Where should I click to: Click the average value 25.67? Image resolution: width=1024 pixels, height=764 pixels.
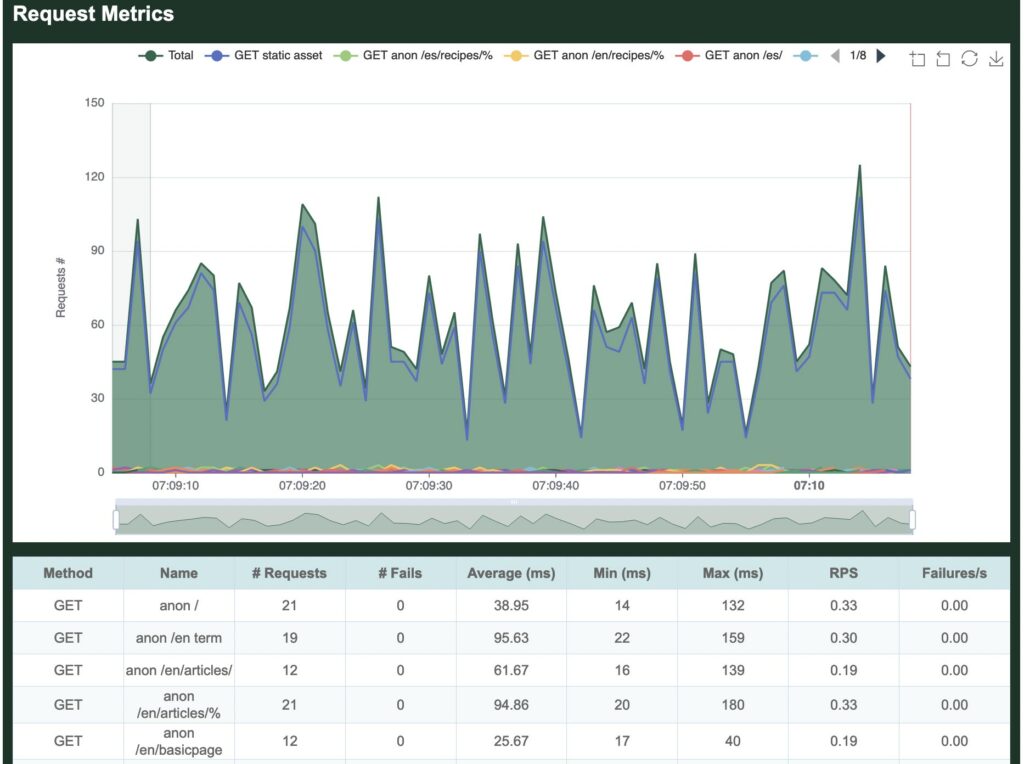[511, 741]
